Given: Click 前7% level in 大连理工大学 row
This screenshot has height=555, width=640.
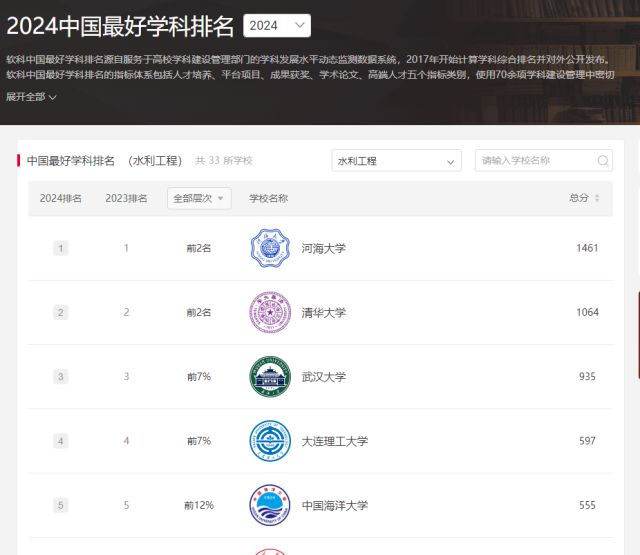Looking at the screenshot, I should click(x=199, y=441).
